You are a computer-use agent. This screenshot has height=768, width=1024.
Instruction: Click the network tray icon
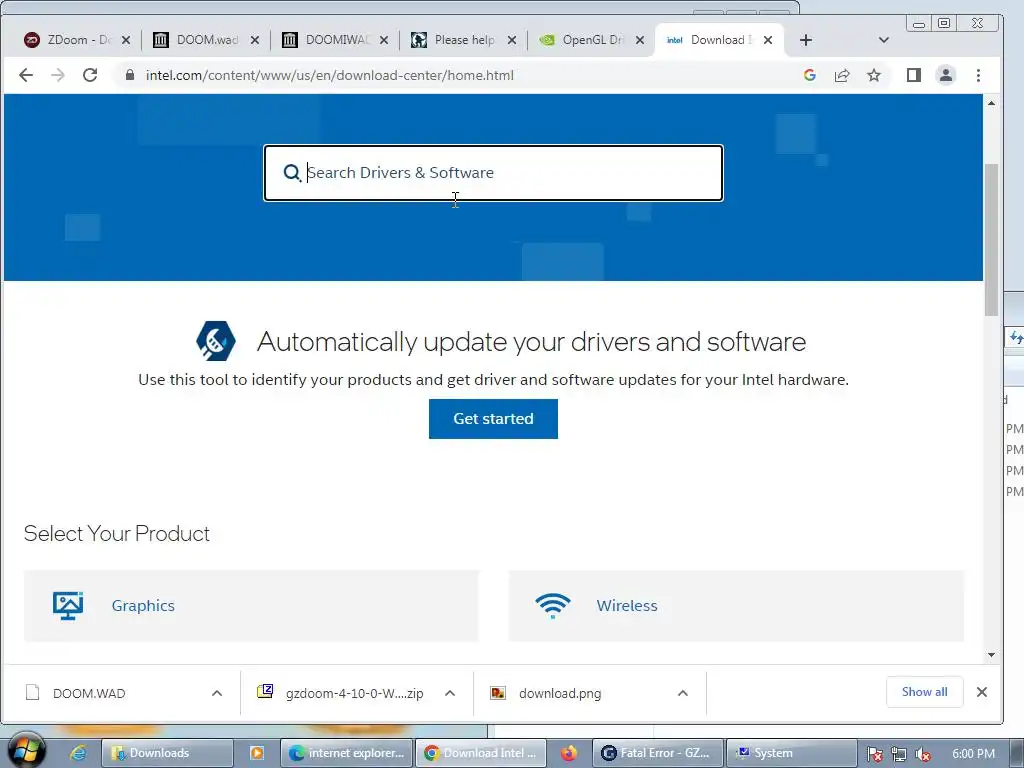pos(899,754)
